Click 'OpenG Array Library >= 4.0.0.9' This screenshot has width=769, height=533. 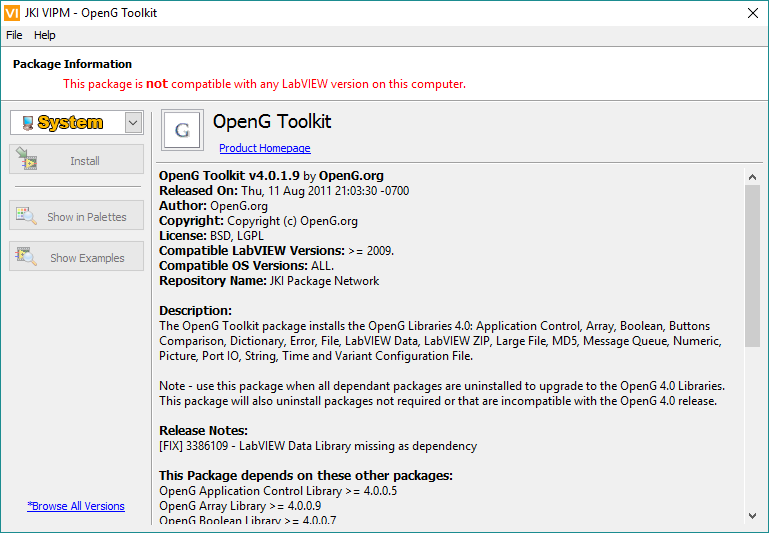240,506
